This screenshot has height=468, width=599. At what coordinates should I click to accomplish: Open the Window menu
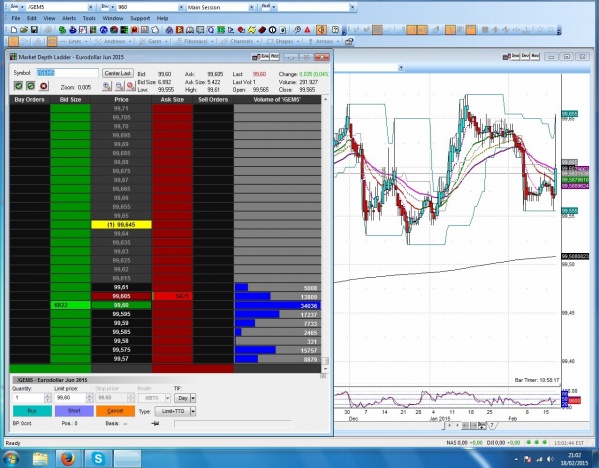pyautogui.click(x=113, y=18)
